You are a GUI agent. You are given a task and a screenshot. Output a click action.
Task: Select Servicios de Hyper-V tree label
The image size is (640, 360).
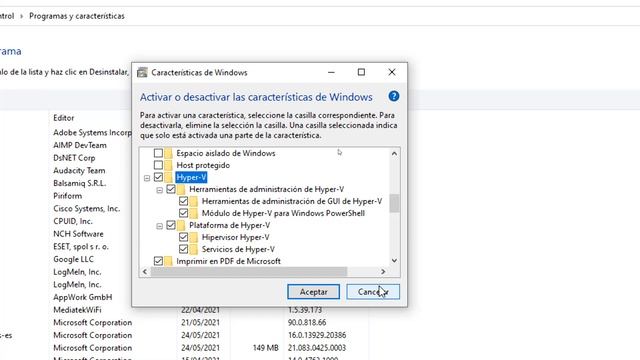coord(238,249)
